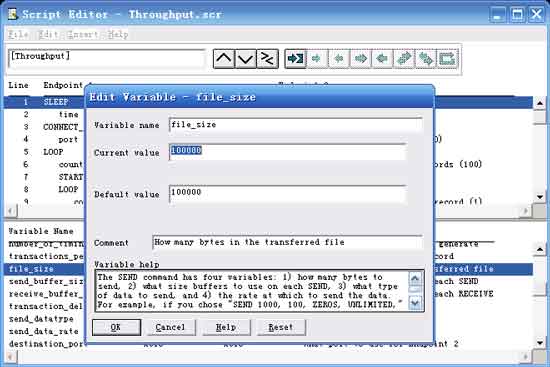The image size is (550, 367).
Task: Click the large left-arrow toolbar icon
Action: [x=382, y=58]
